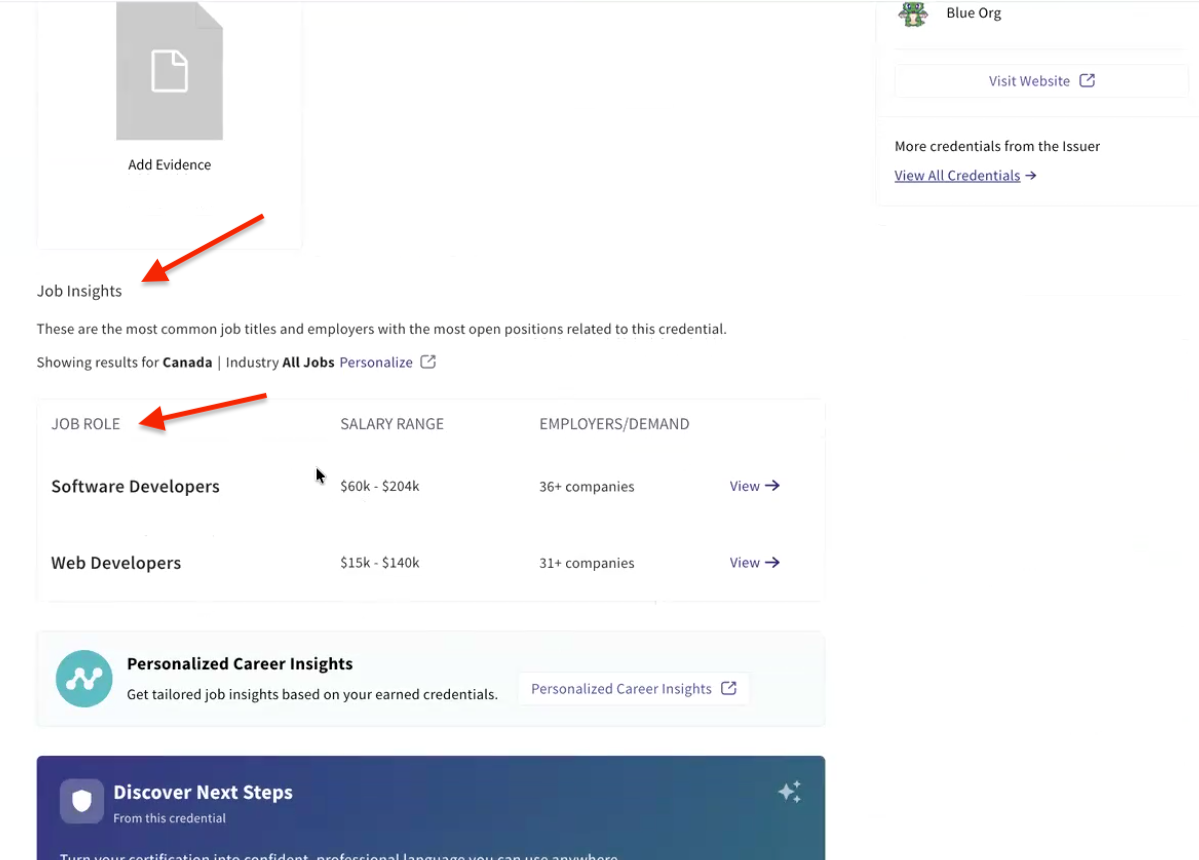Click the Blue Org issuer logo
The height and width of the screenshot is (860, 1199).
click(x=913, y=13)
